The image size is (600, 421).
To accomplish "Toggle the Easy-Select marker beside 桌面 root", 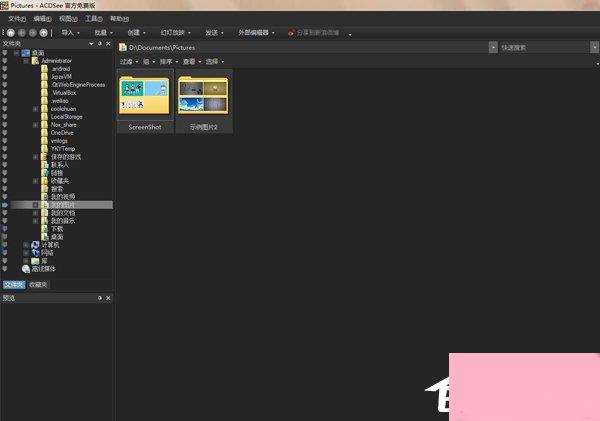I will (x=5, y=52).
